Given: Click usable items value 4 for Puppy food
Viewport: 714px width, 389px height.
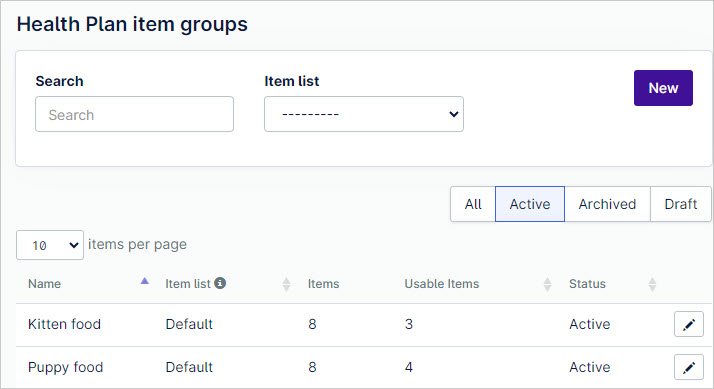Looking at the screenshot, I should click(408, 367).
